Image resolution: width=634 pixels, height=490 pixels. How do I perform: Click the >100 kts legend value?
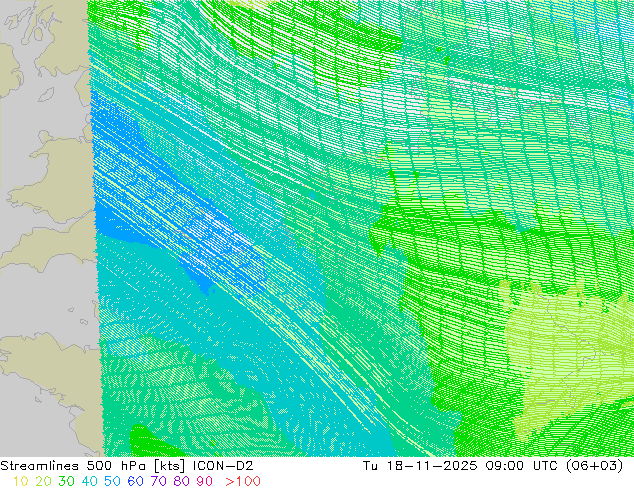pos(243,482)
